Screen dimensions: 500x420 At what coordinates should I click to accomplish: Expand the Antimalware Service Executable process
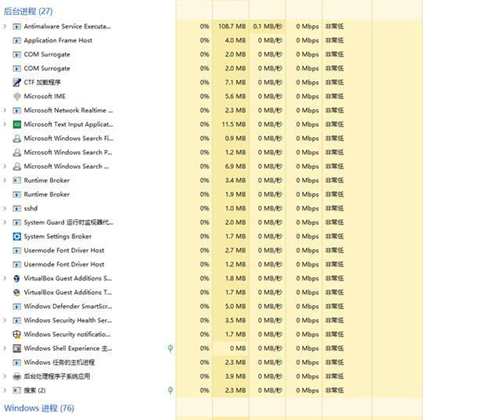pyautogui.click(x=5, y=26)
